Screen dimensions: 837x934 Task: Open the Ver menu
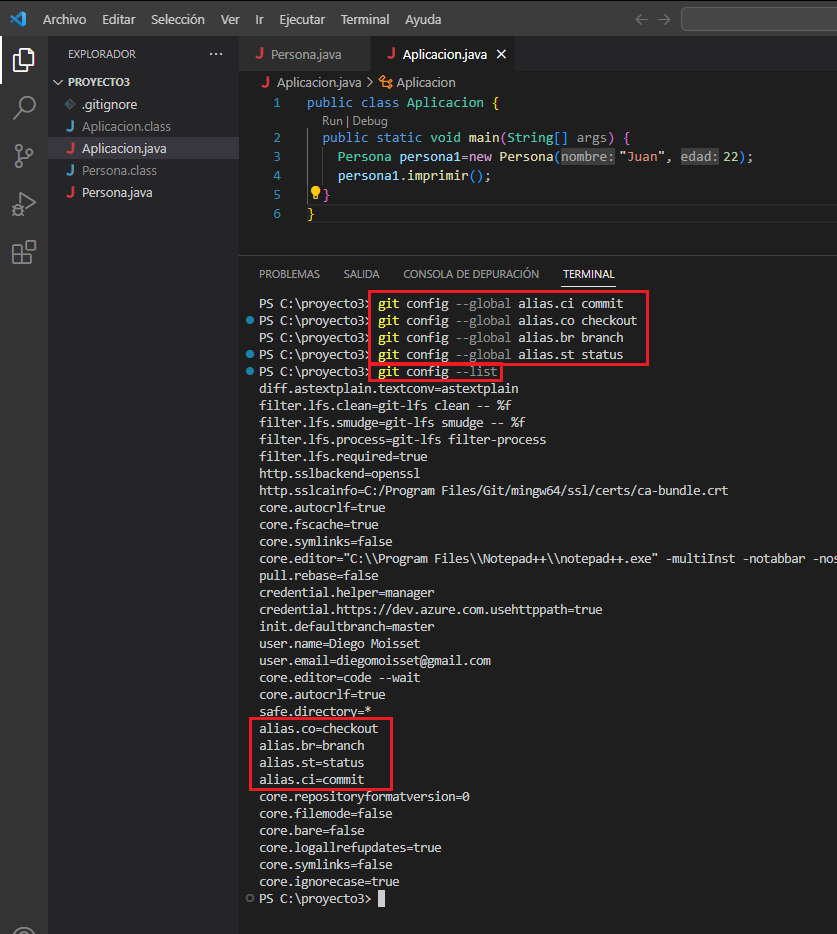click(x=230, y=20)
